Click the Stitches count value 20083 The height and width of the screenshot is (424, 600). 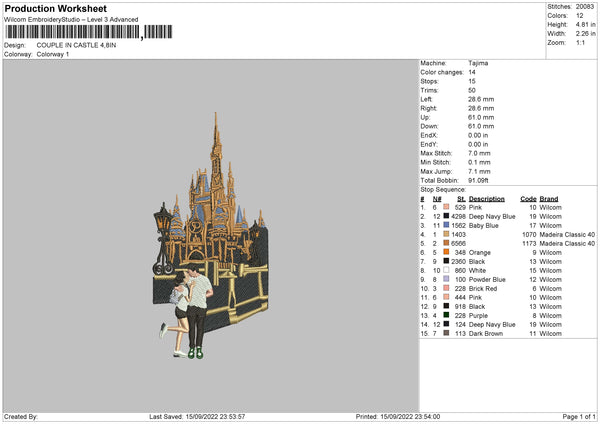(586, 7)
